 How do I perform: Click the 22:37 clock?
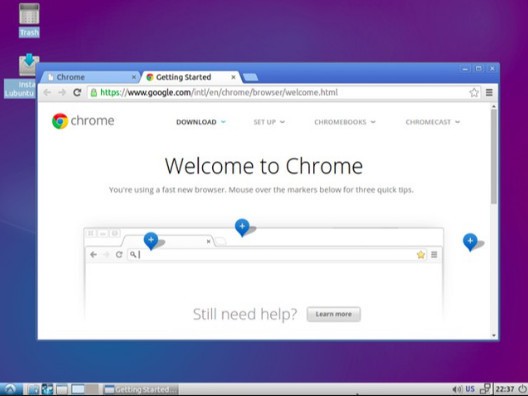point(505,390)
